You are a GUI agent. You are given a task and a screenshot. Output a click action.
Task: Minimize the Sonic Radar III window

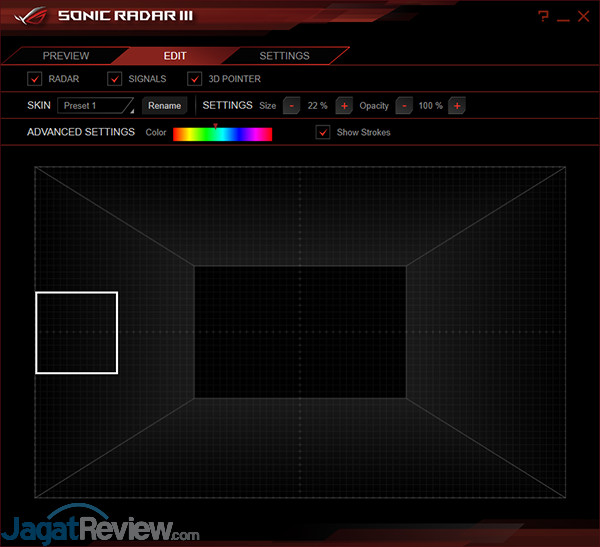563,20
